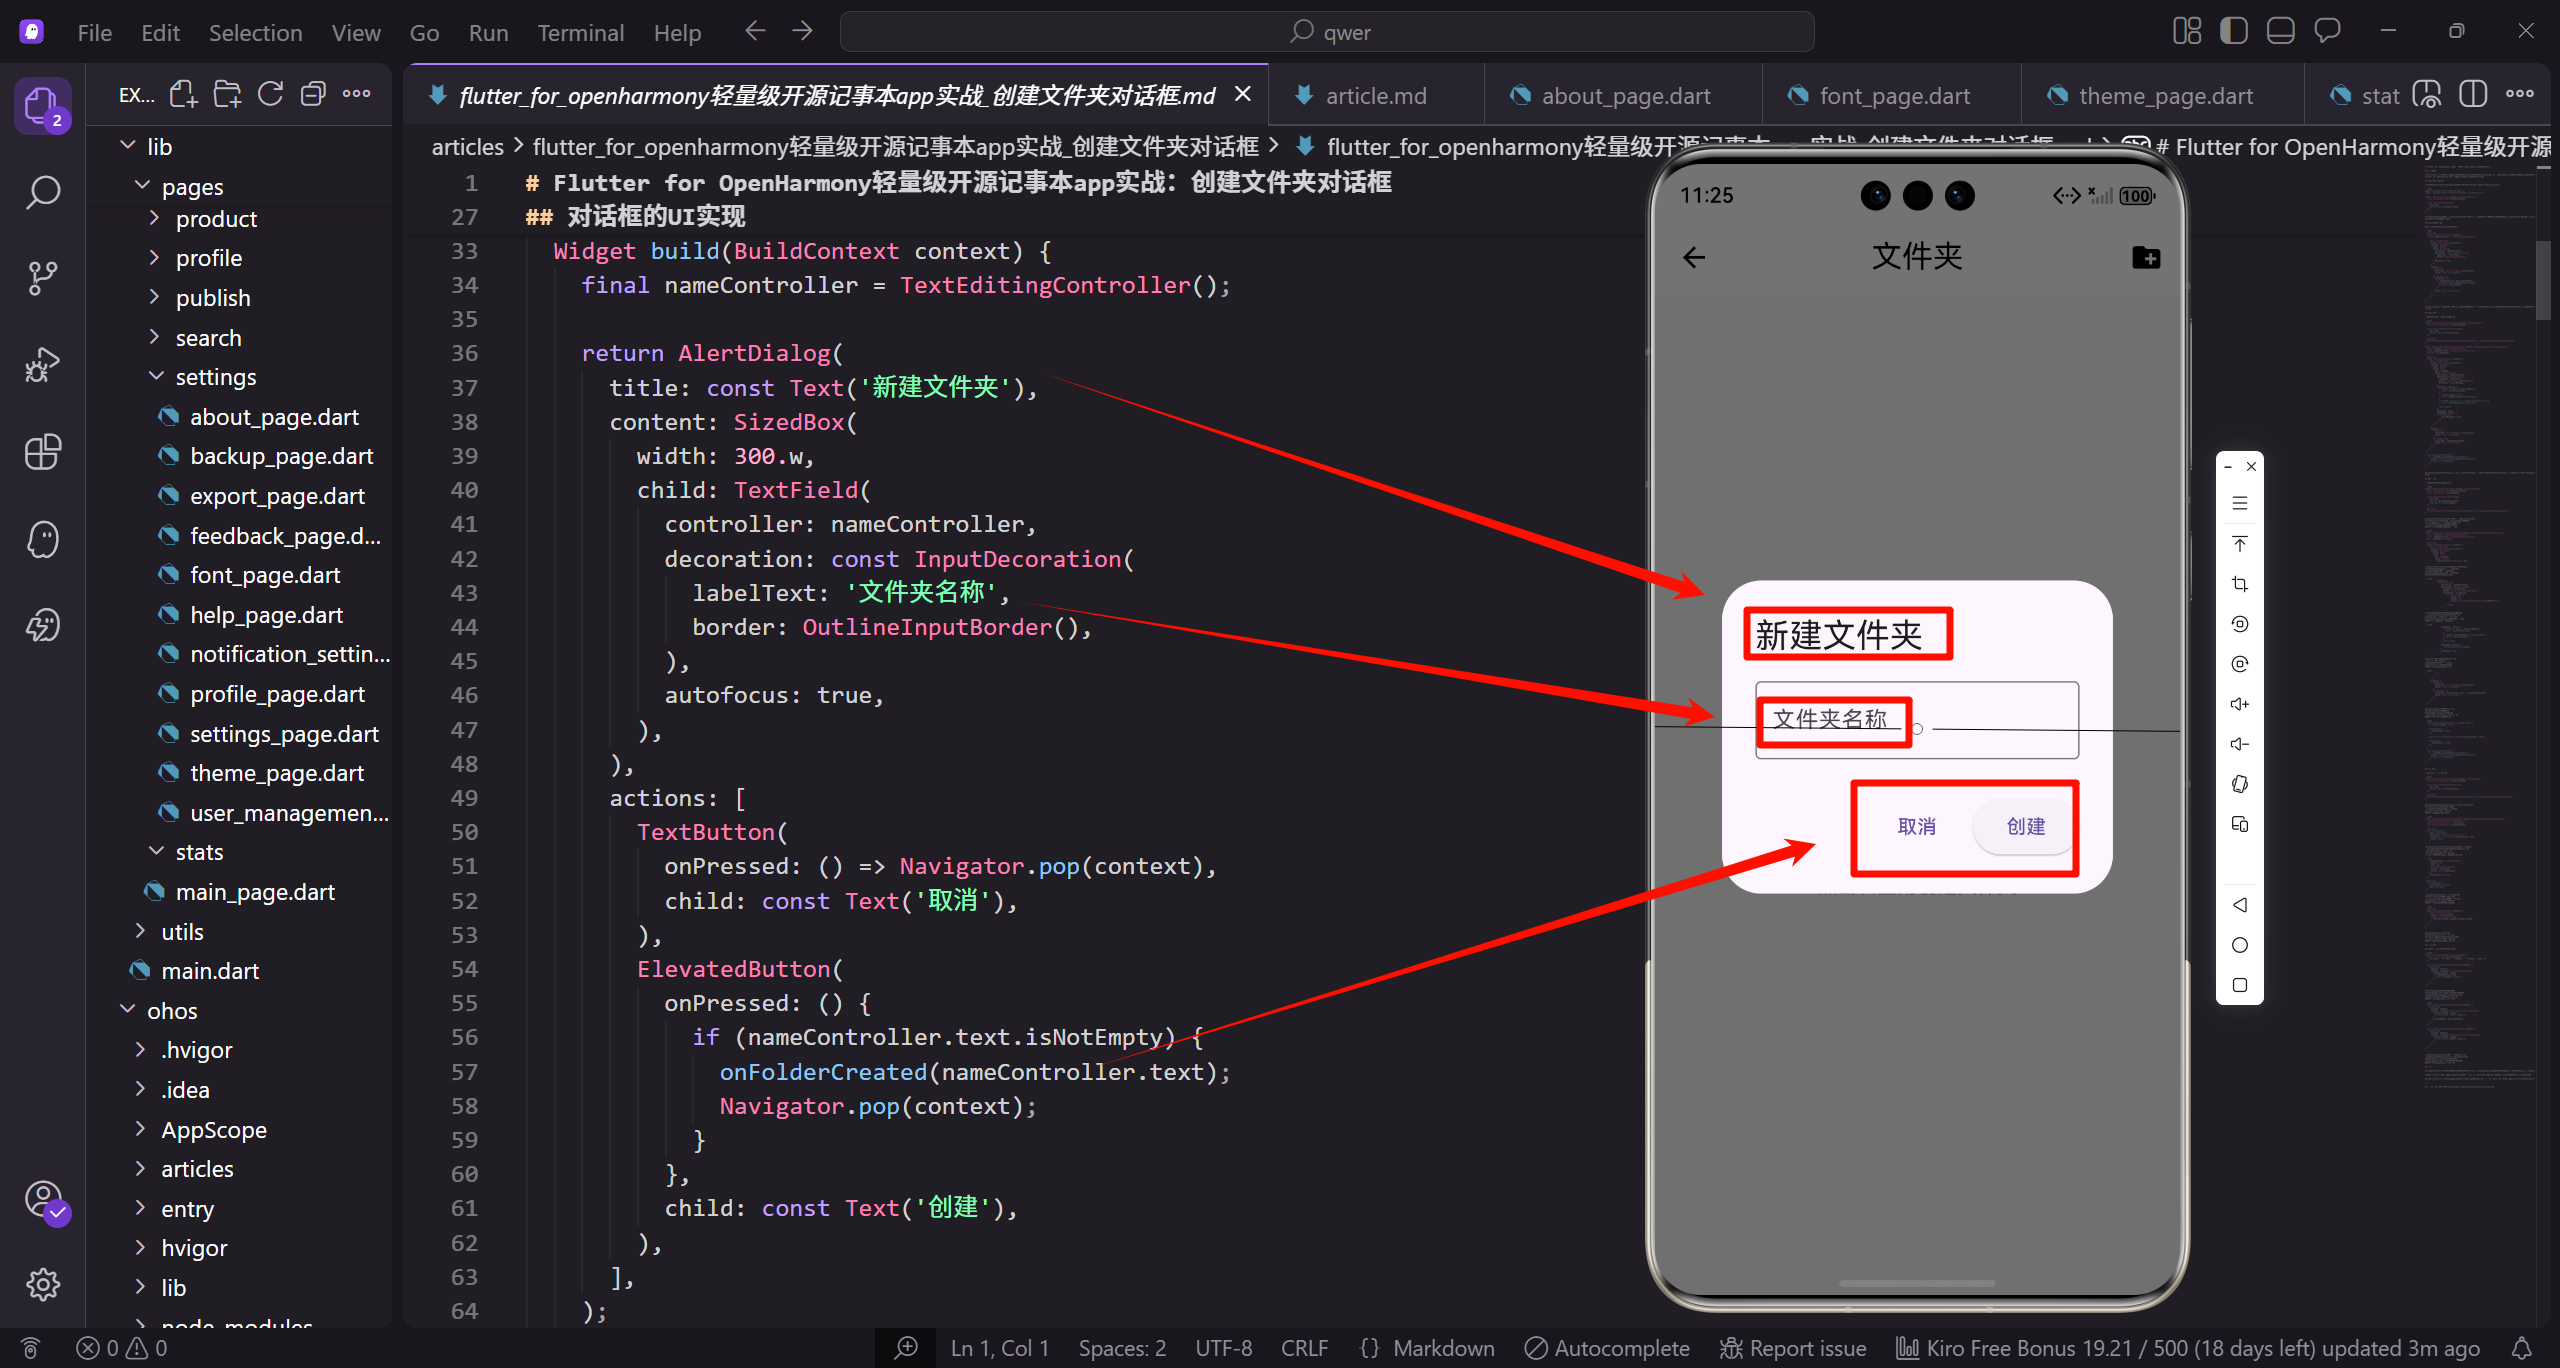Toggle the split editor layout button

click(x=2472, y=95)
